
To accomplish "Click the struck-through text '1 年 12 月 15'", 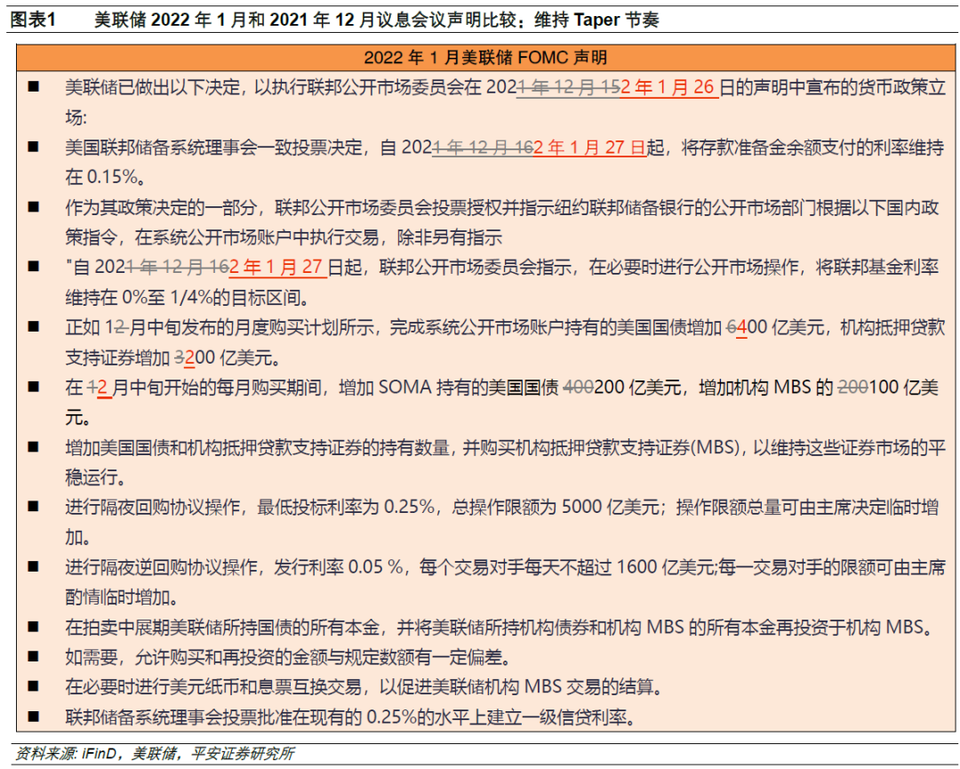I will click(x=569, y=88).
